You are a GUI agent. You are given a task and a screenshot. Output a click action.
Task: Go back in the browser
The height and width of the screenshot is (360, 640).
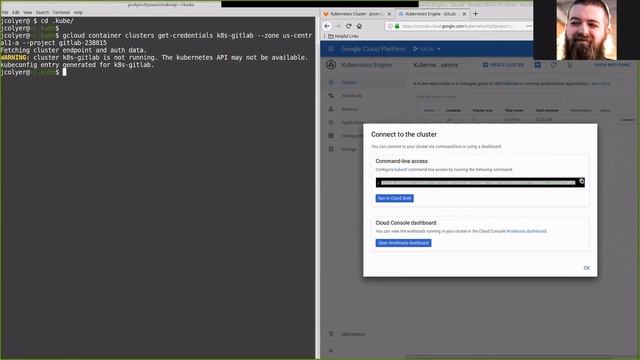point(327,26)
